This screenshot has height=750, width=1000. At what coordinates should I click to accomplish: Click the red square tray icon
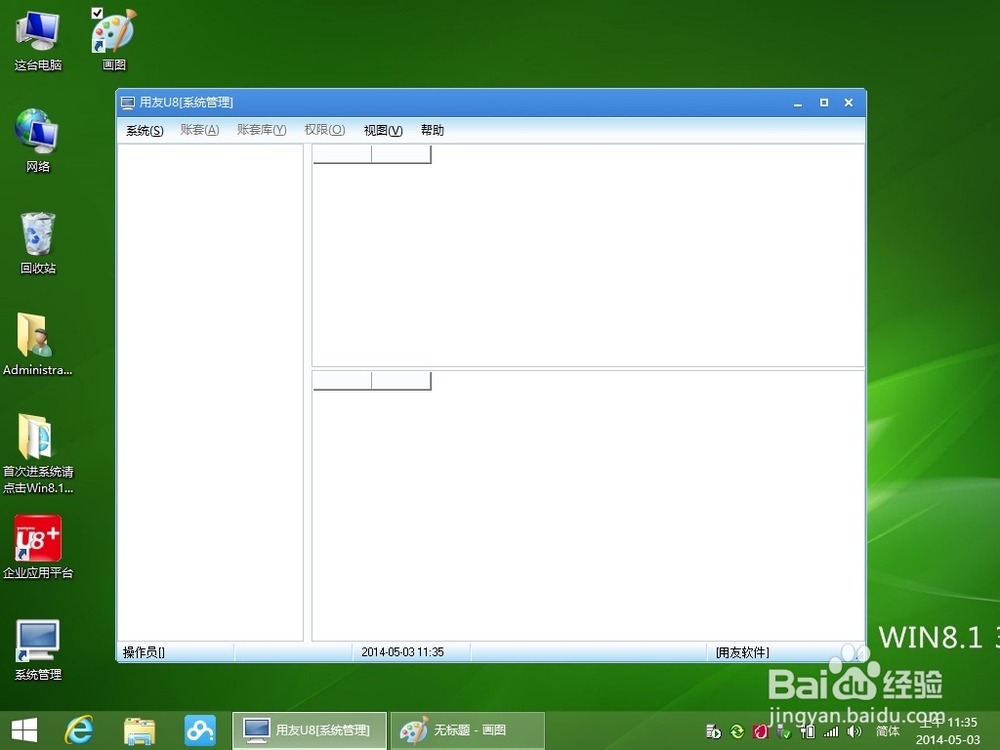click(760, 732)
